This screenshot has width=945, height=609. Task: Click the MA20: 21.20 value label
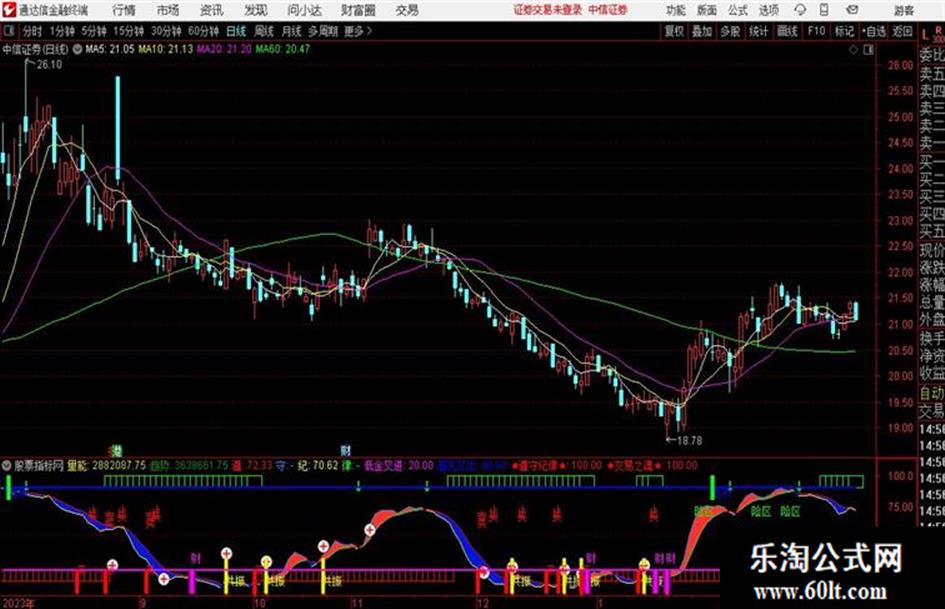click(x=224, y=49)
